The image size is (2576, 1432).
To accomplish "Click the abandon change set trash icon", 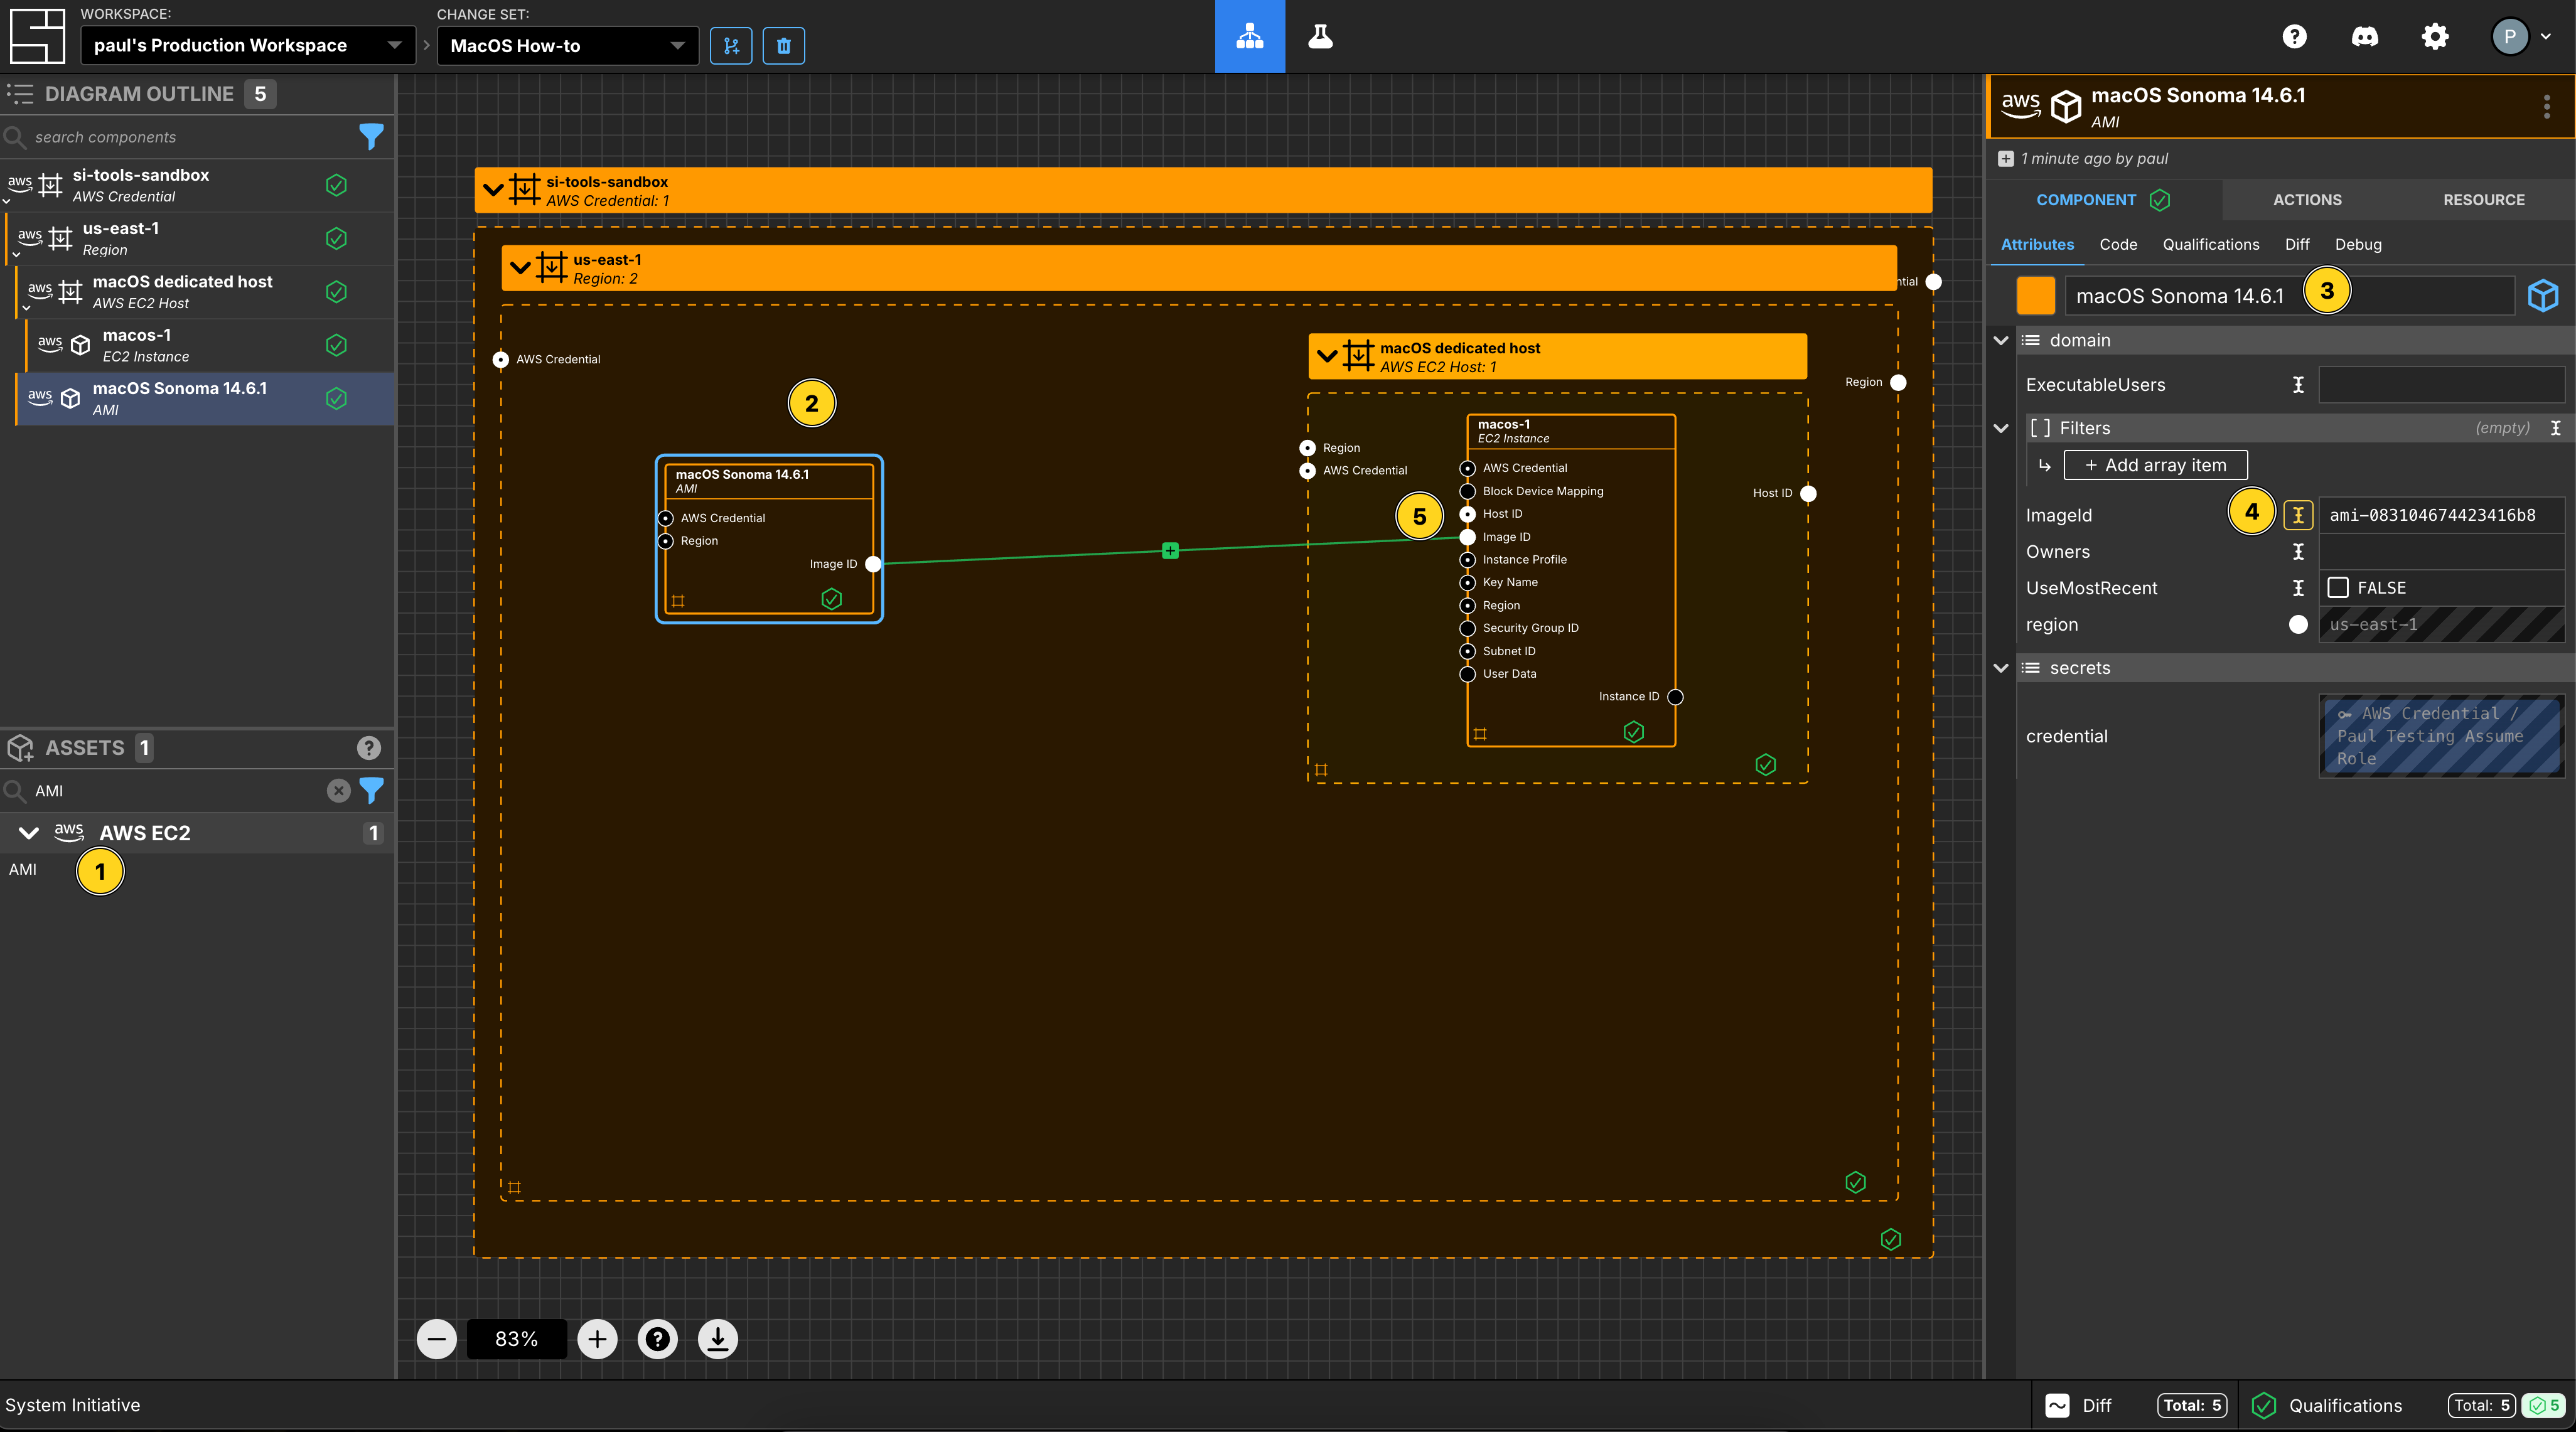I will (783, 45).
